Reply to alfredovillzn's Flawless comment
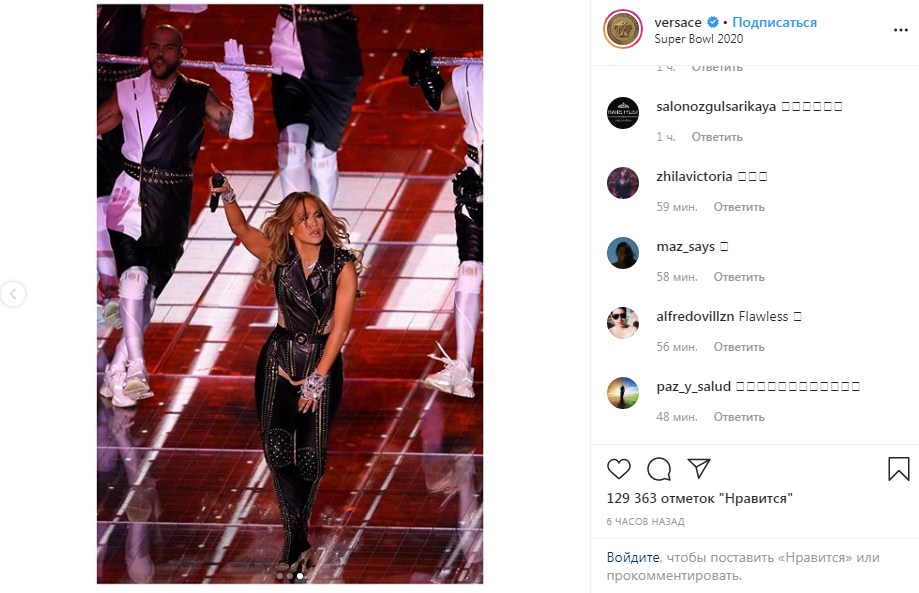The height and width of the screenshot is (593, 919). click(x=739, y=347)
